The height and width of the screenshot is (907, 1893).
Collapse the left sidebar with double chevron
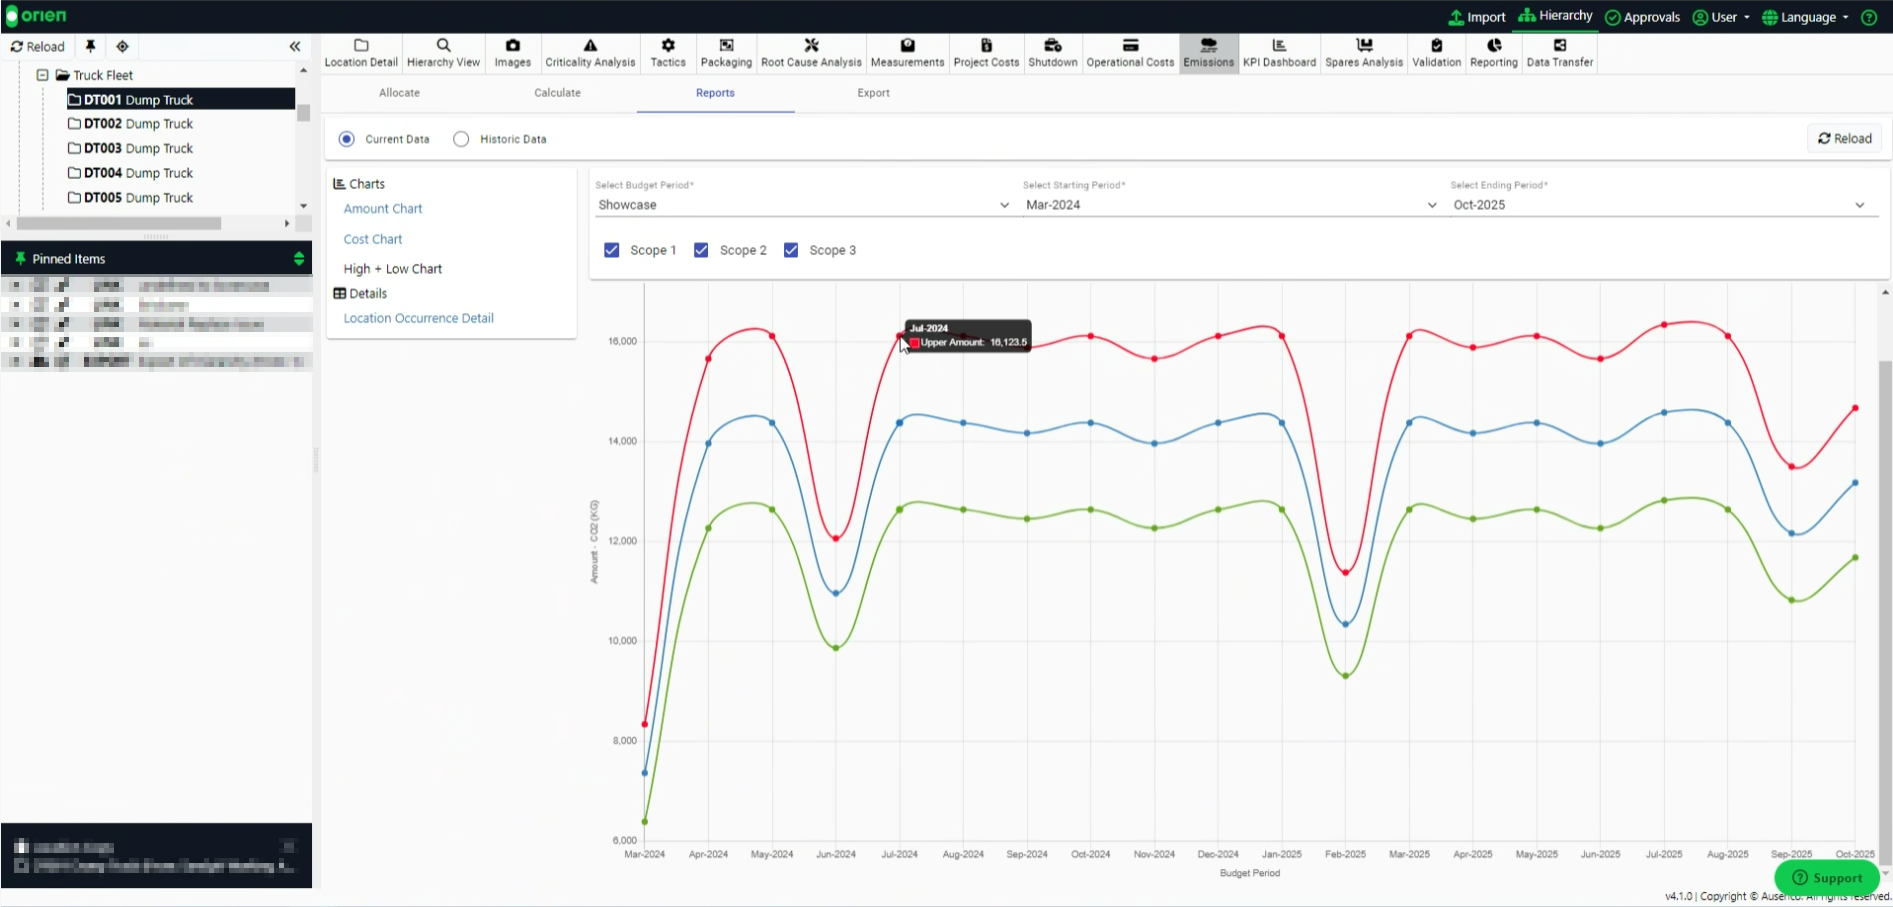(x=295, y=46)
